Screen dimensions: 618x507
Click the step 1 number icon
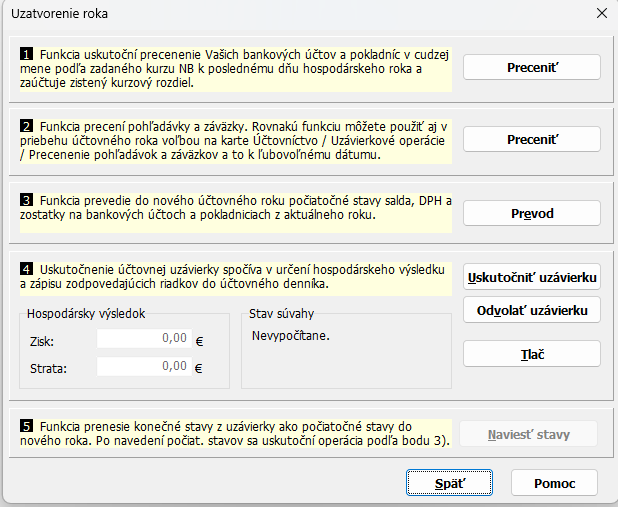click(x=27, y=53)
